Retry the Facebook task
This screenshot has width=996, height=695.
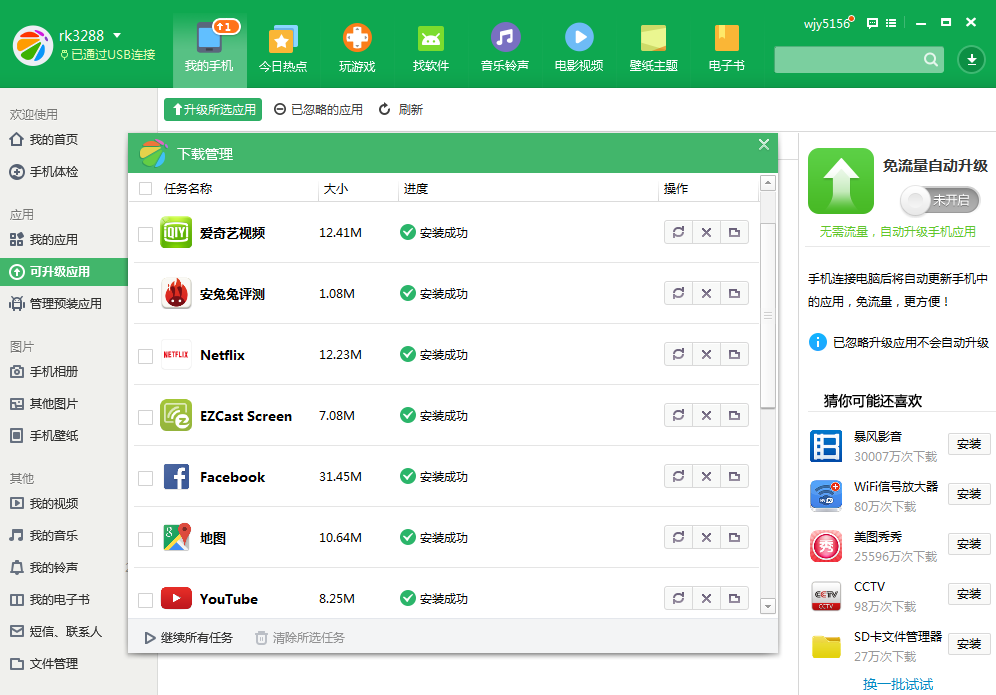678,476
